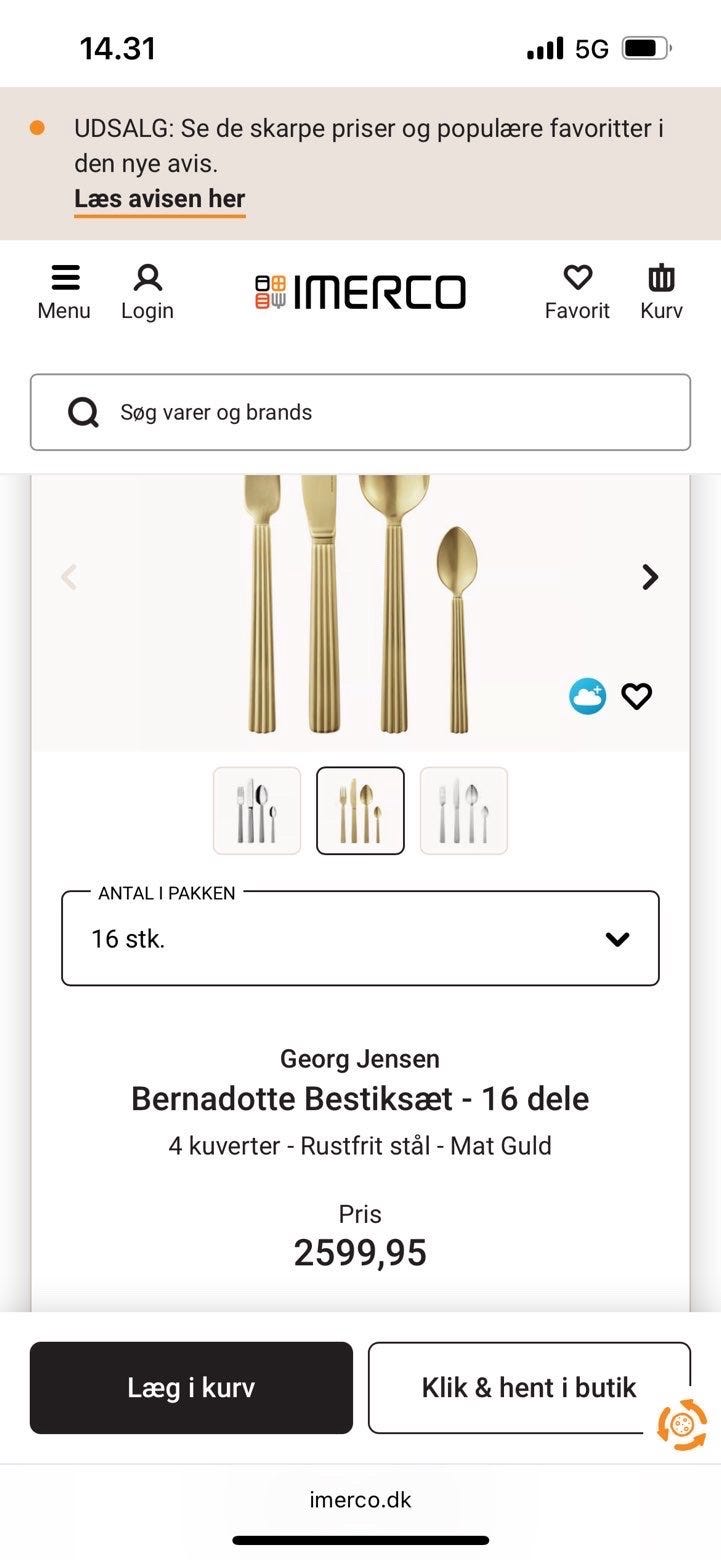Show next product image with right chevron
Viewport: 721px width, 1560px height.
(650, 577)
